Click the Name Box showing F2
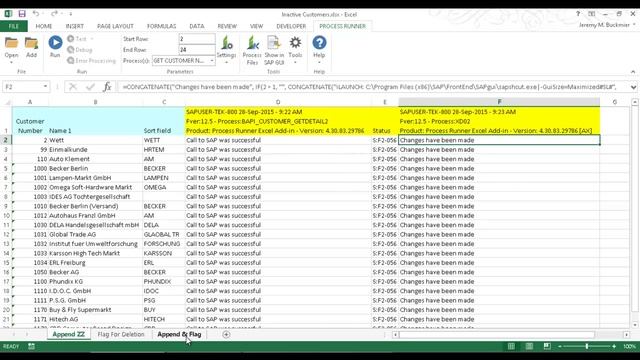Image resolution: width=640 pixels, height=360 pixels. coord(22,87)
